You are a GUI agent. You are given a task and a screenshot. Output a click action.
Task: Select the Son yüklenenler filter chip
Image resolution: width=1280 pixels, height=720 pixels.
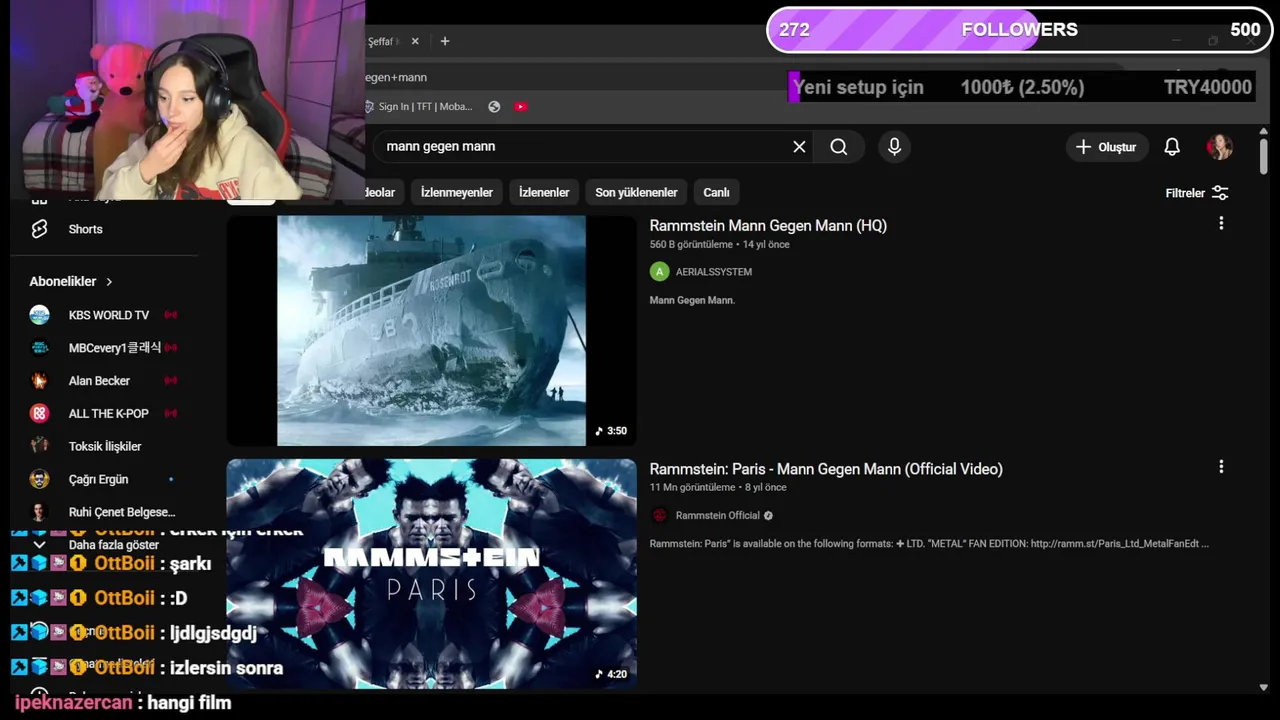tap(636, 192)
